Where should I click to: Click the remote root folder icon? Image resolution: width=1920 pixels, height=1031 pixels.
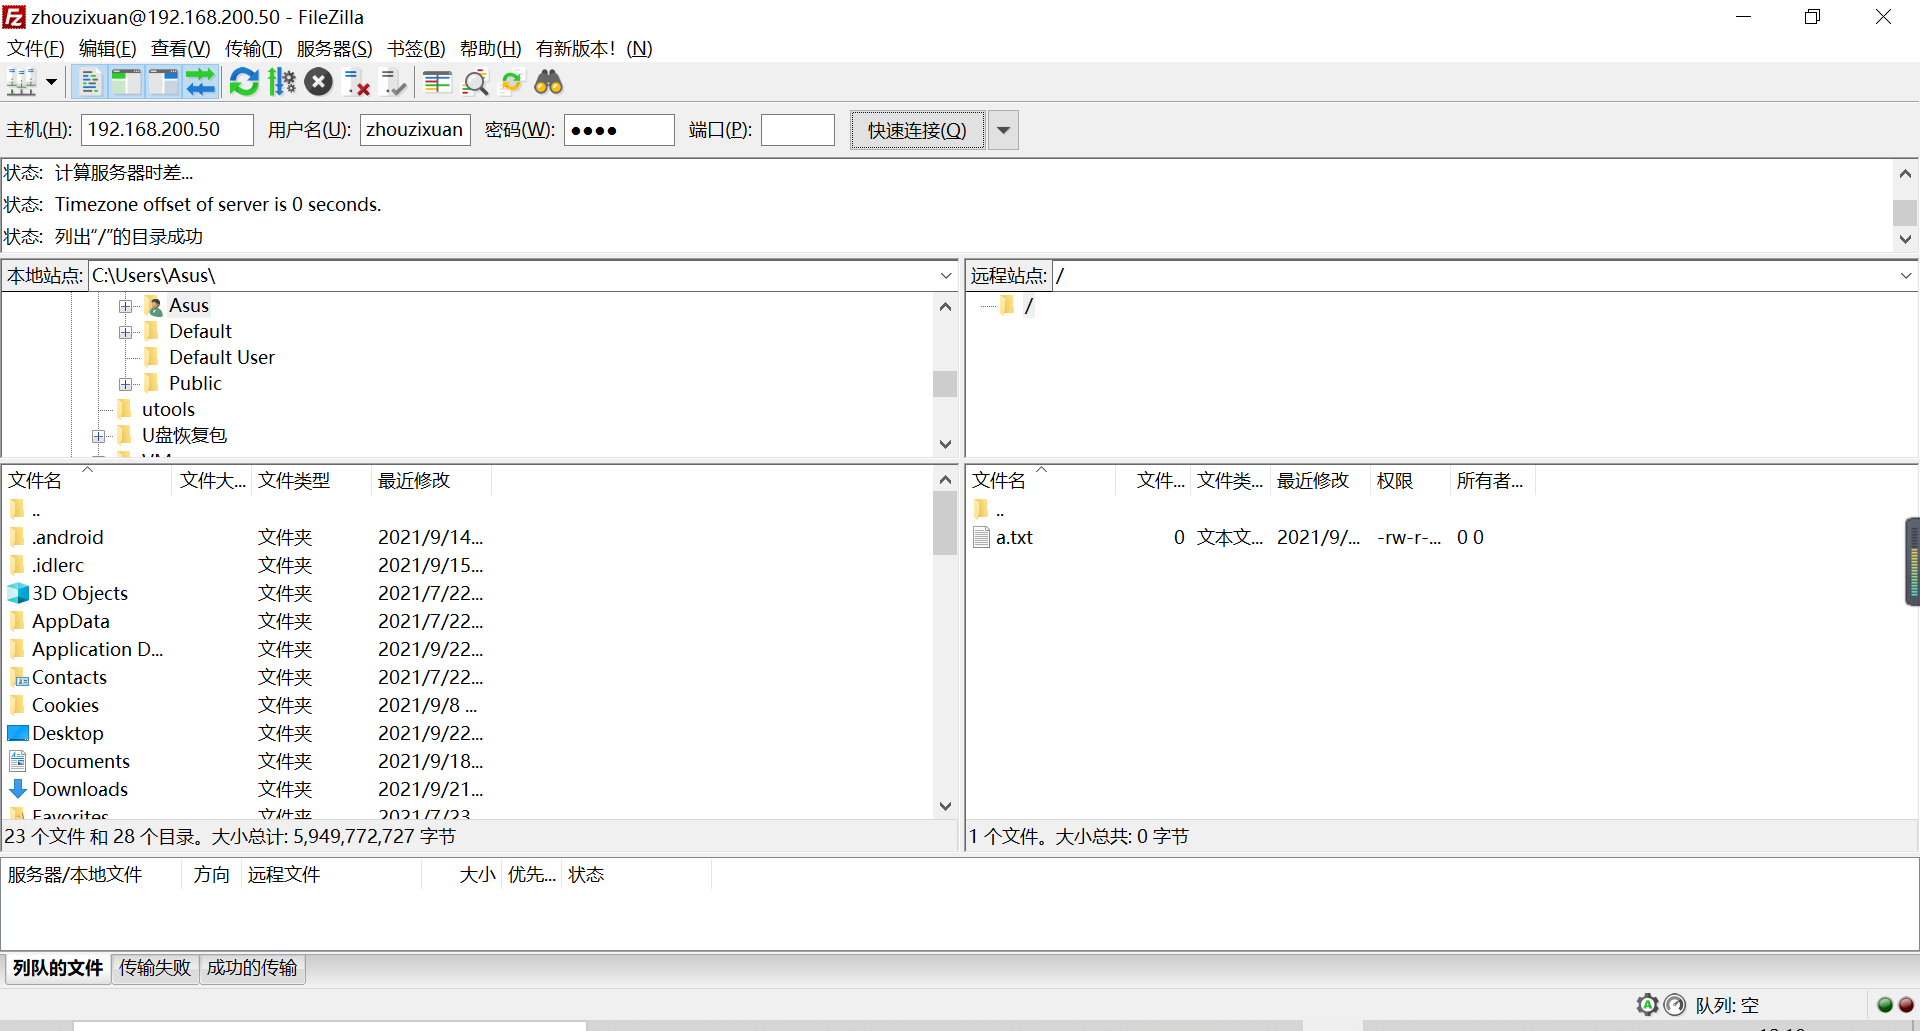point(1007,305)
